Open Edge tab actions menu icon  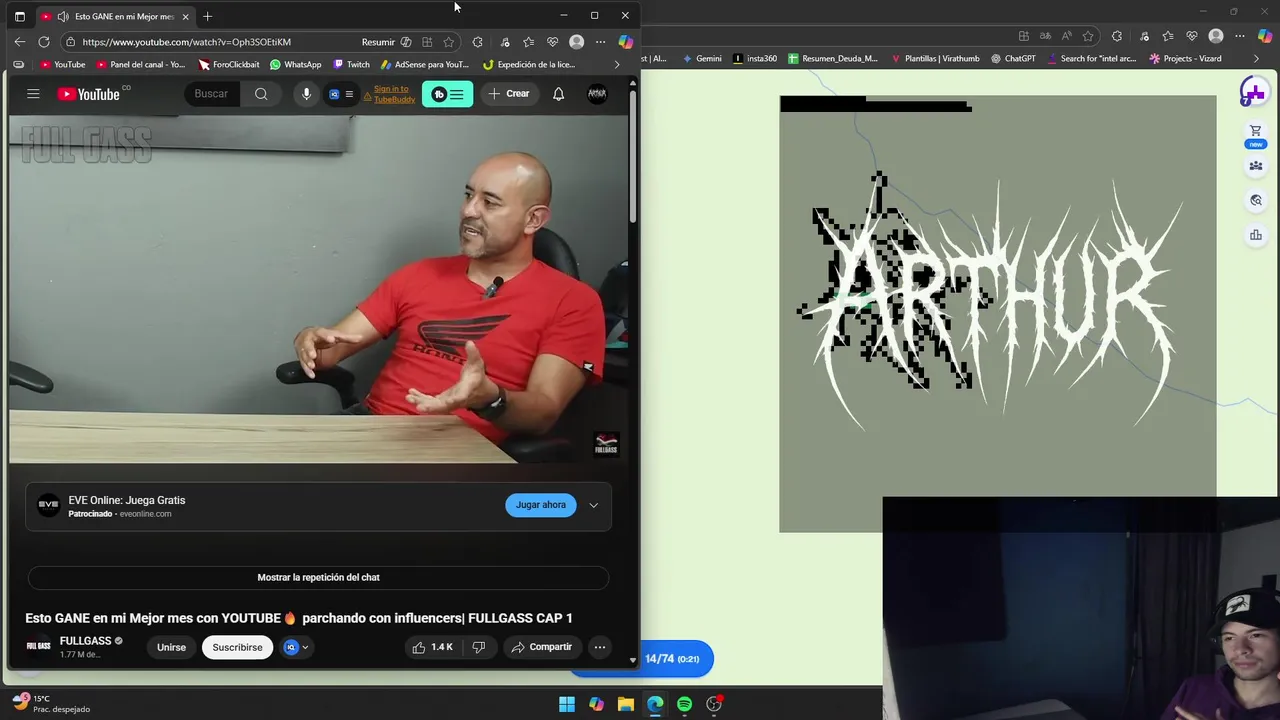coord(19,16)
